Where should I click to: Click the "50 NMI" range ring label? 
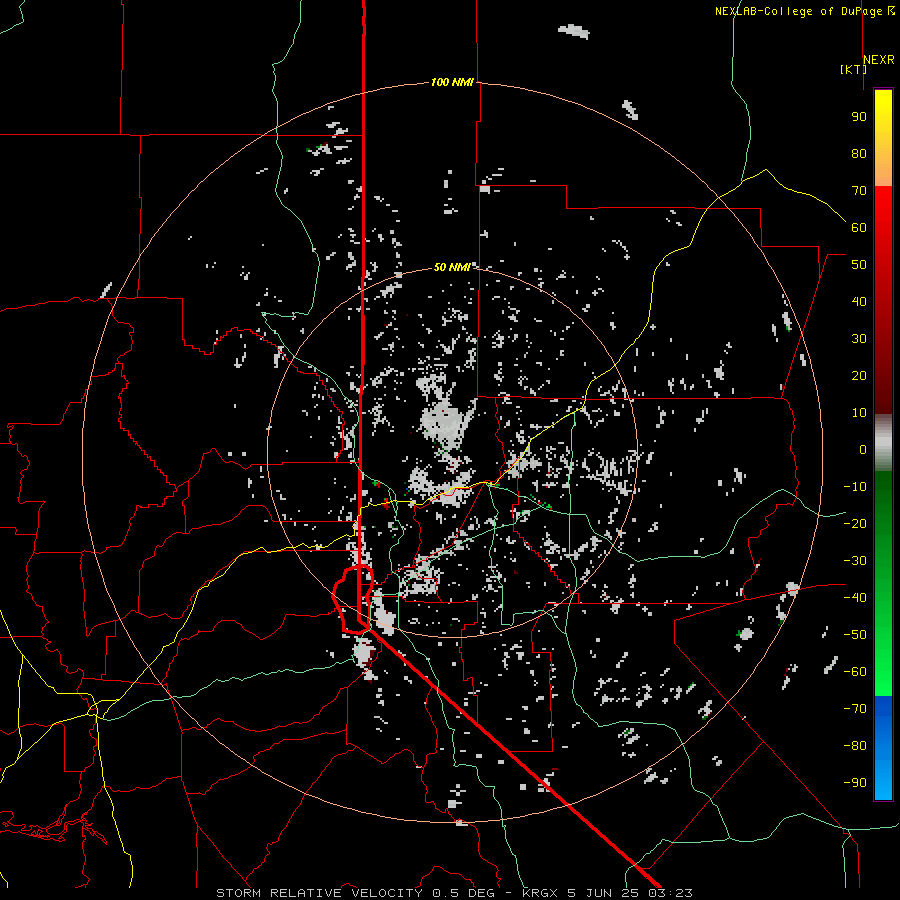coord(452,267)
